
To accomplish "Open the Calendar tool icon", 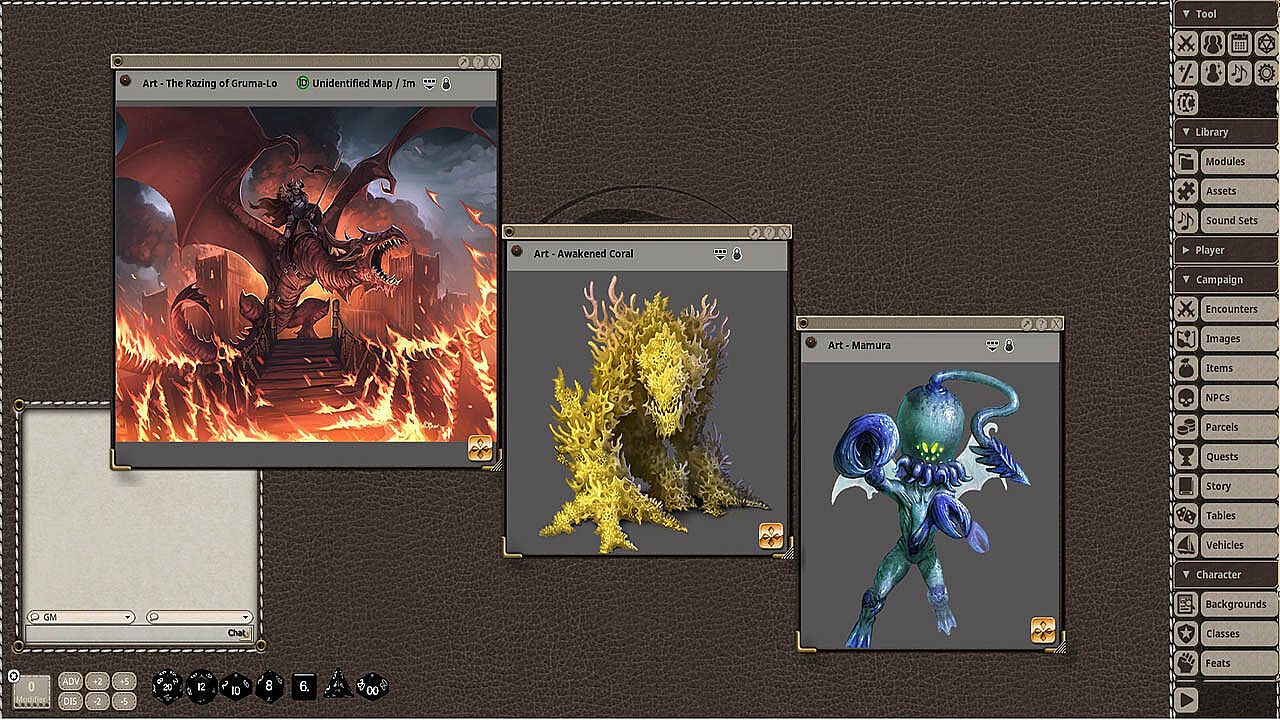I will pyautogui.click(x=1239, y=43).
